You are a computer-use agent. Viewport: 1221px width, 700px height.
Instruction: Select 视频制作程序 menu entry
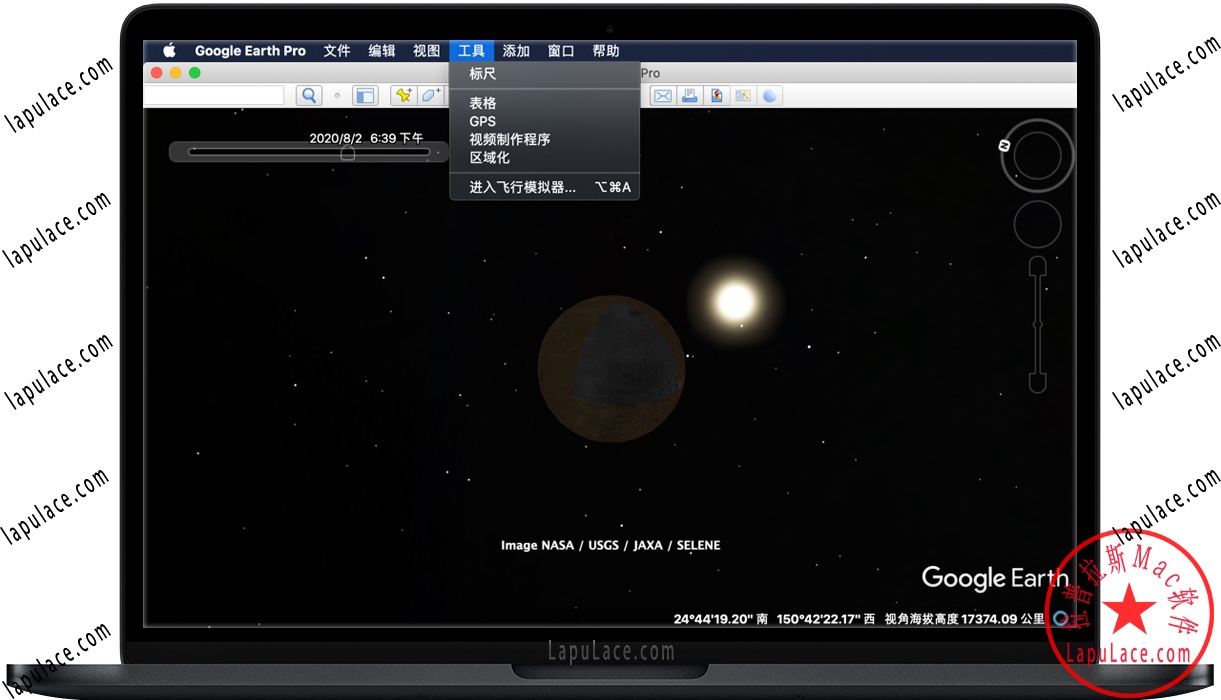[x=510, y=139]
